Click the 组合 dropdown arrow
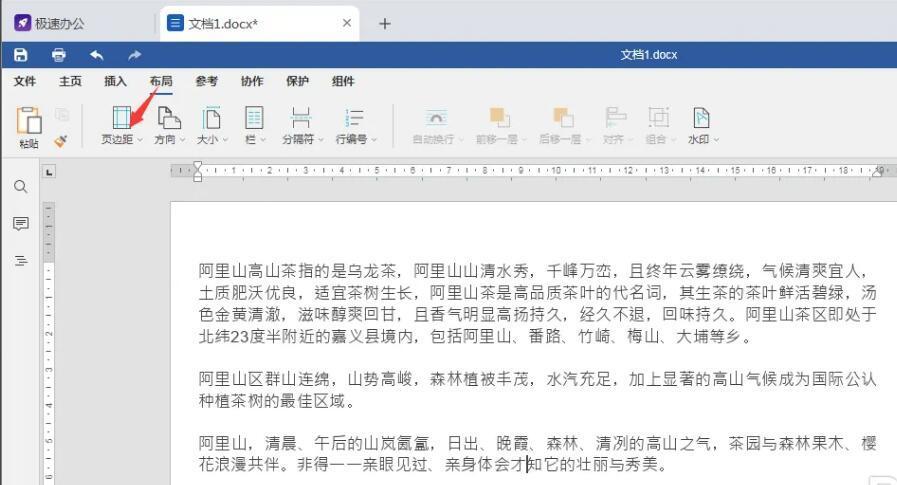 pyautogui.click(x=673, y=140)
